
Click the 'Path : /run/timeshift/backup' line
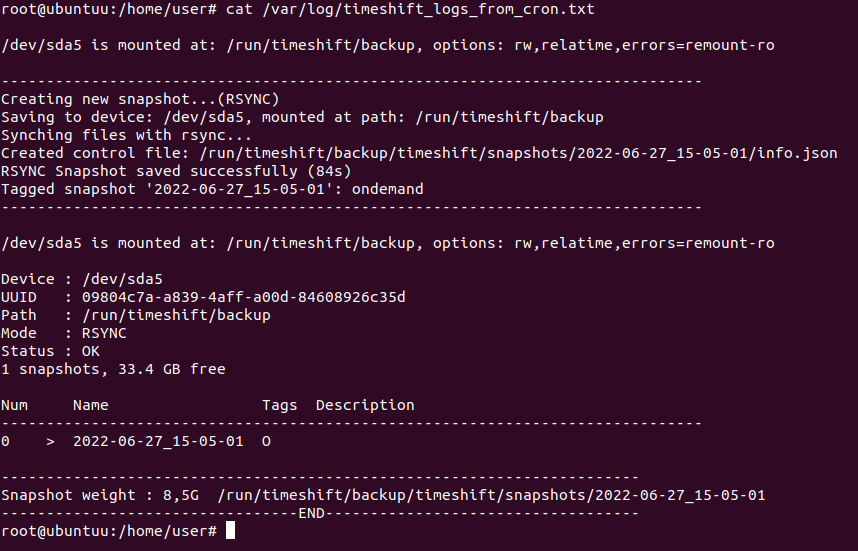click(x=135, y=315)
